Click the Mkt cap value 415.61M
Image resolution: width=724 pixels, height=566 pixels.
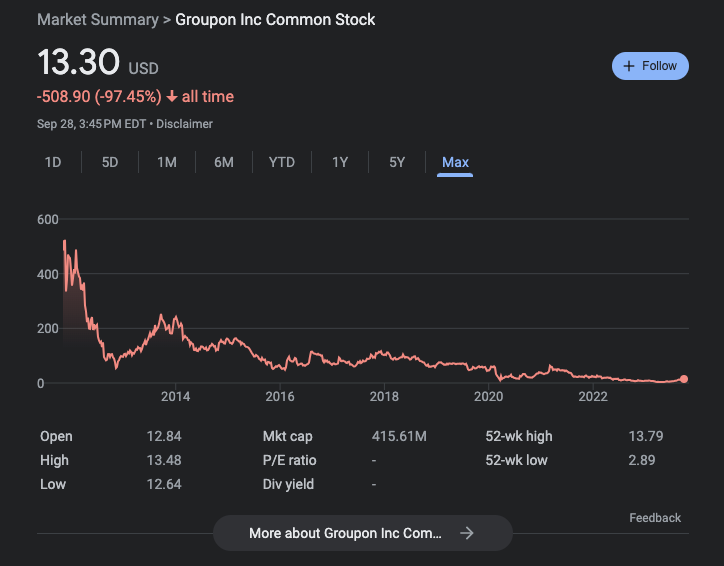(399, 436)
